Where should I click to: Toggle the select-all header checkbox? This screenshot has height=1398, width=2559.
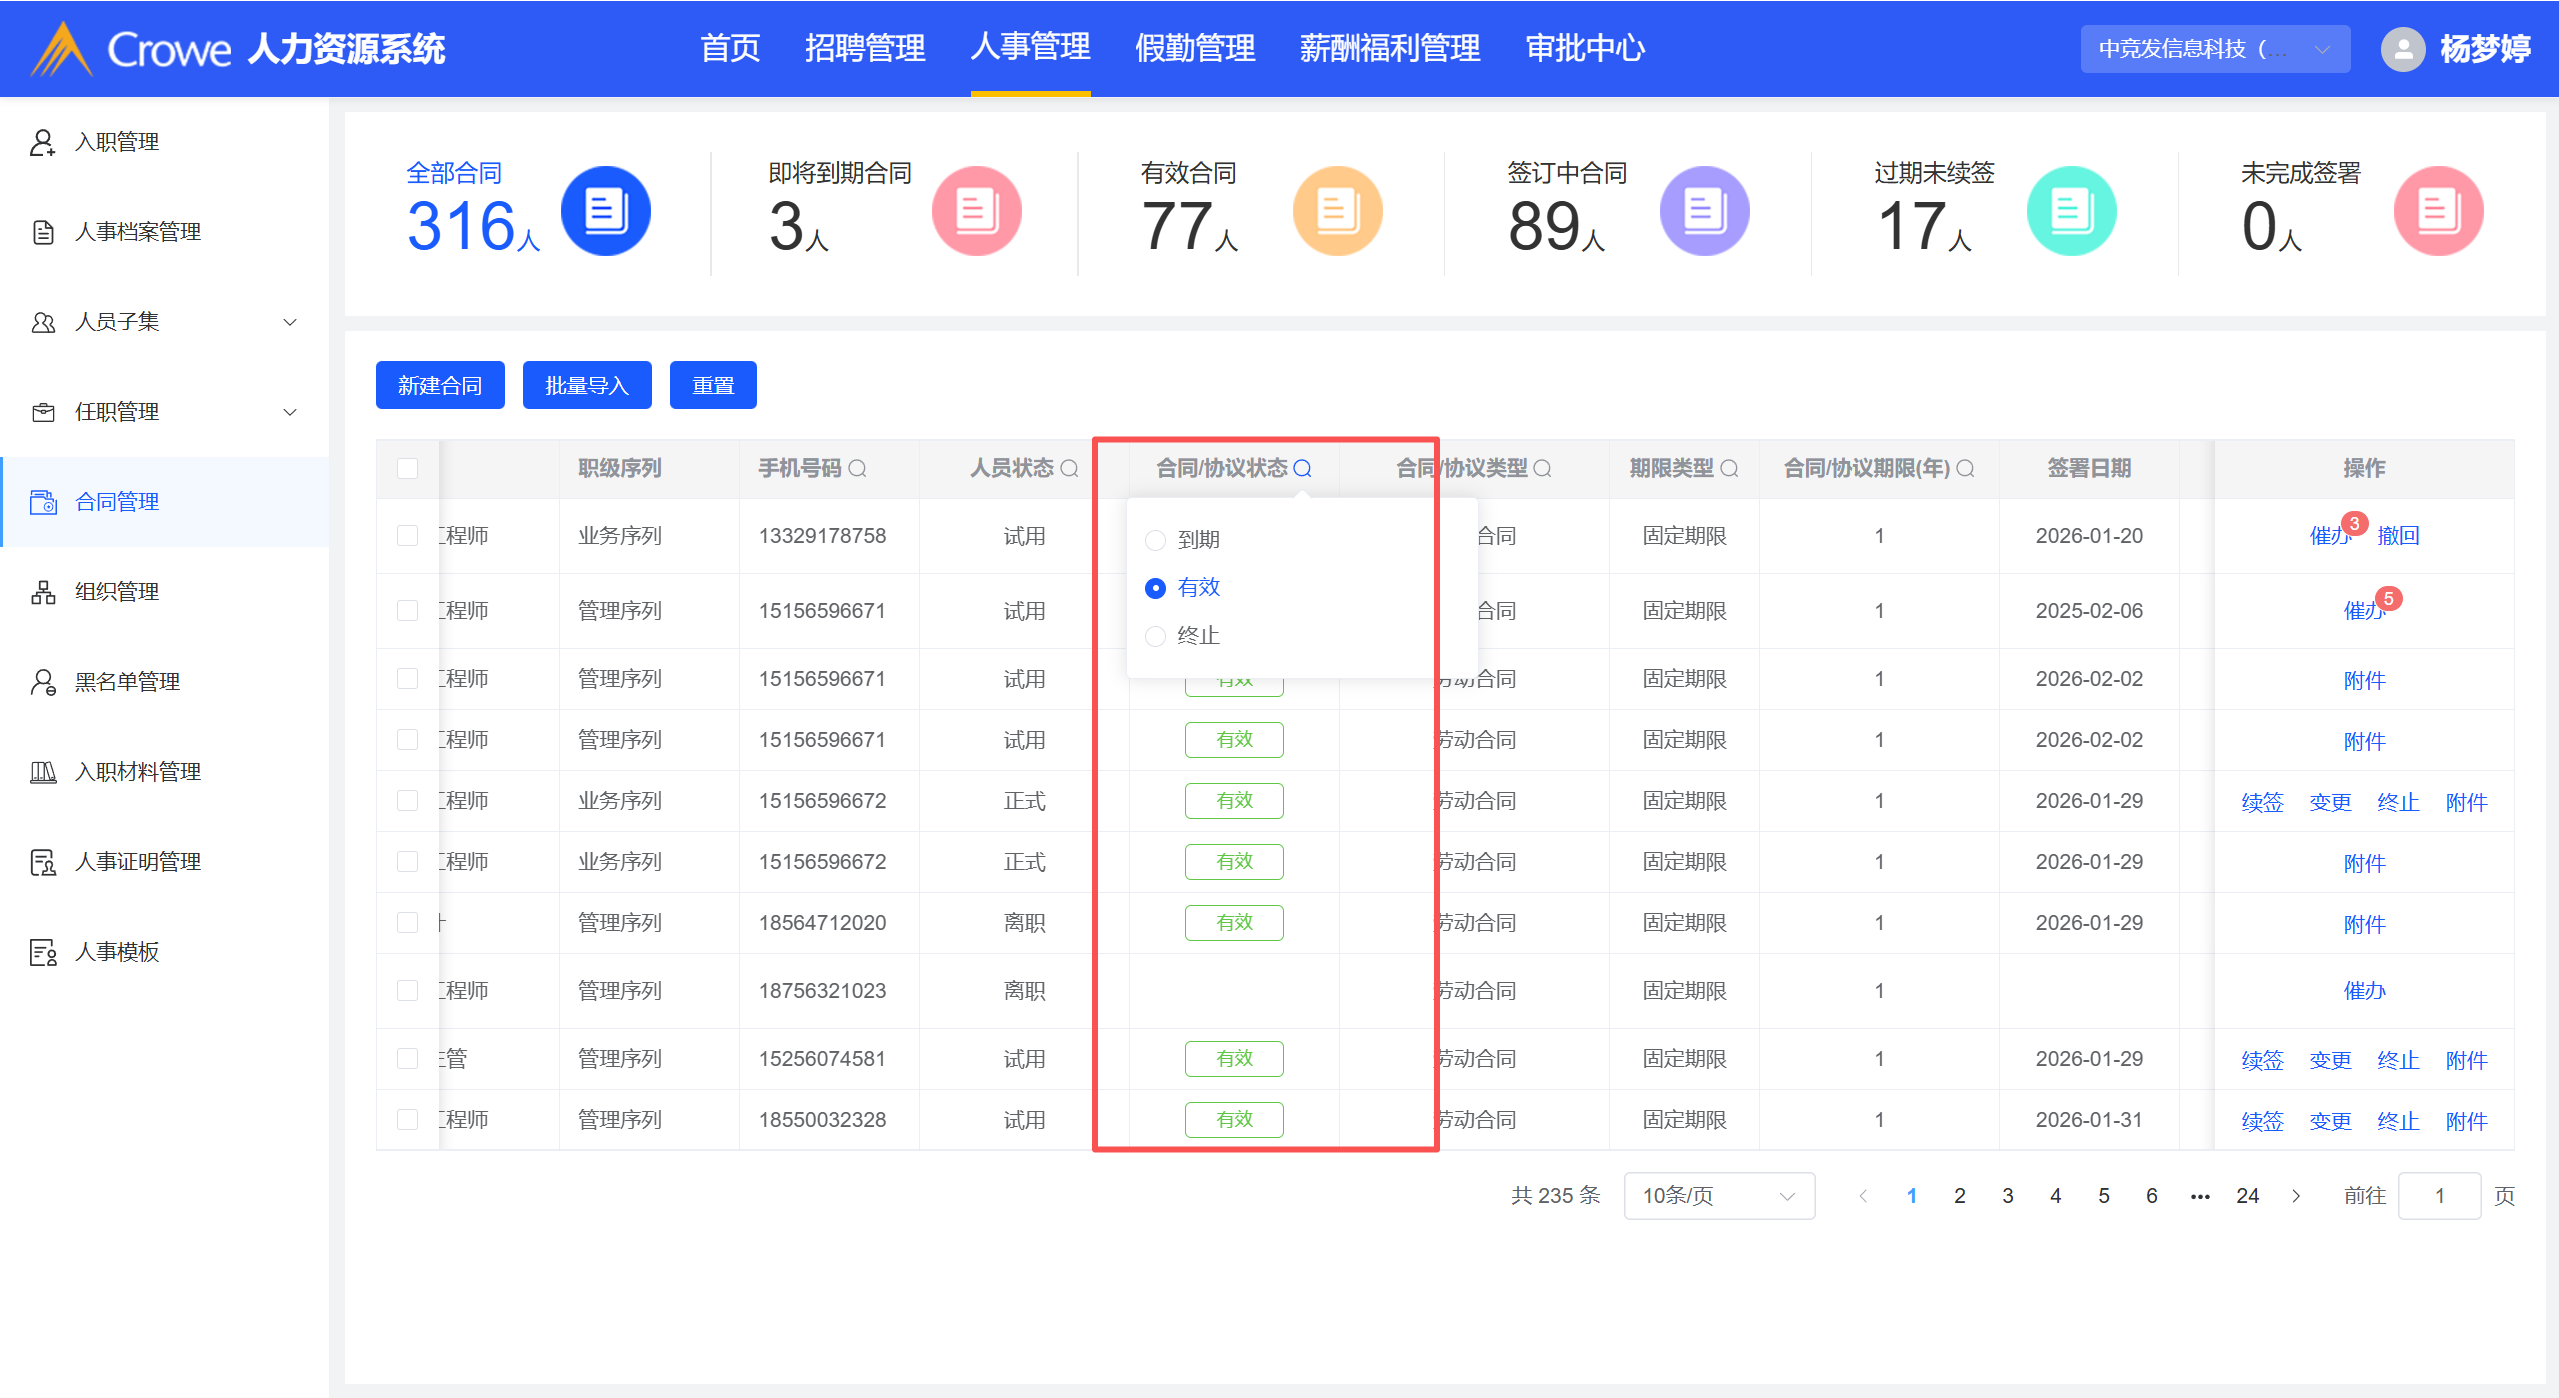coord(407,468)
